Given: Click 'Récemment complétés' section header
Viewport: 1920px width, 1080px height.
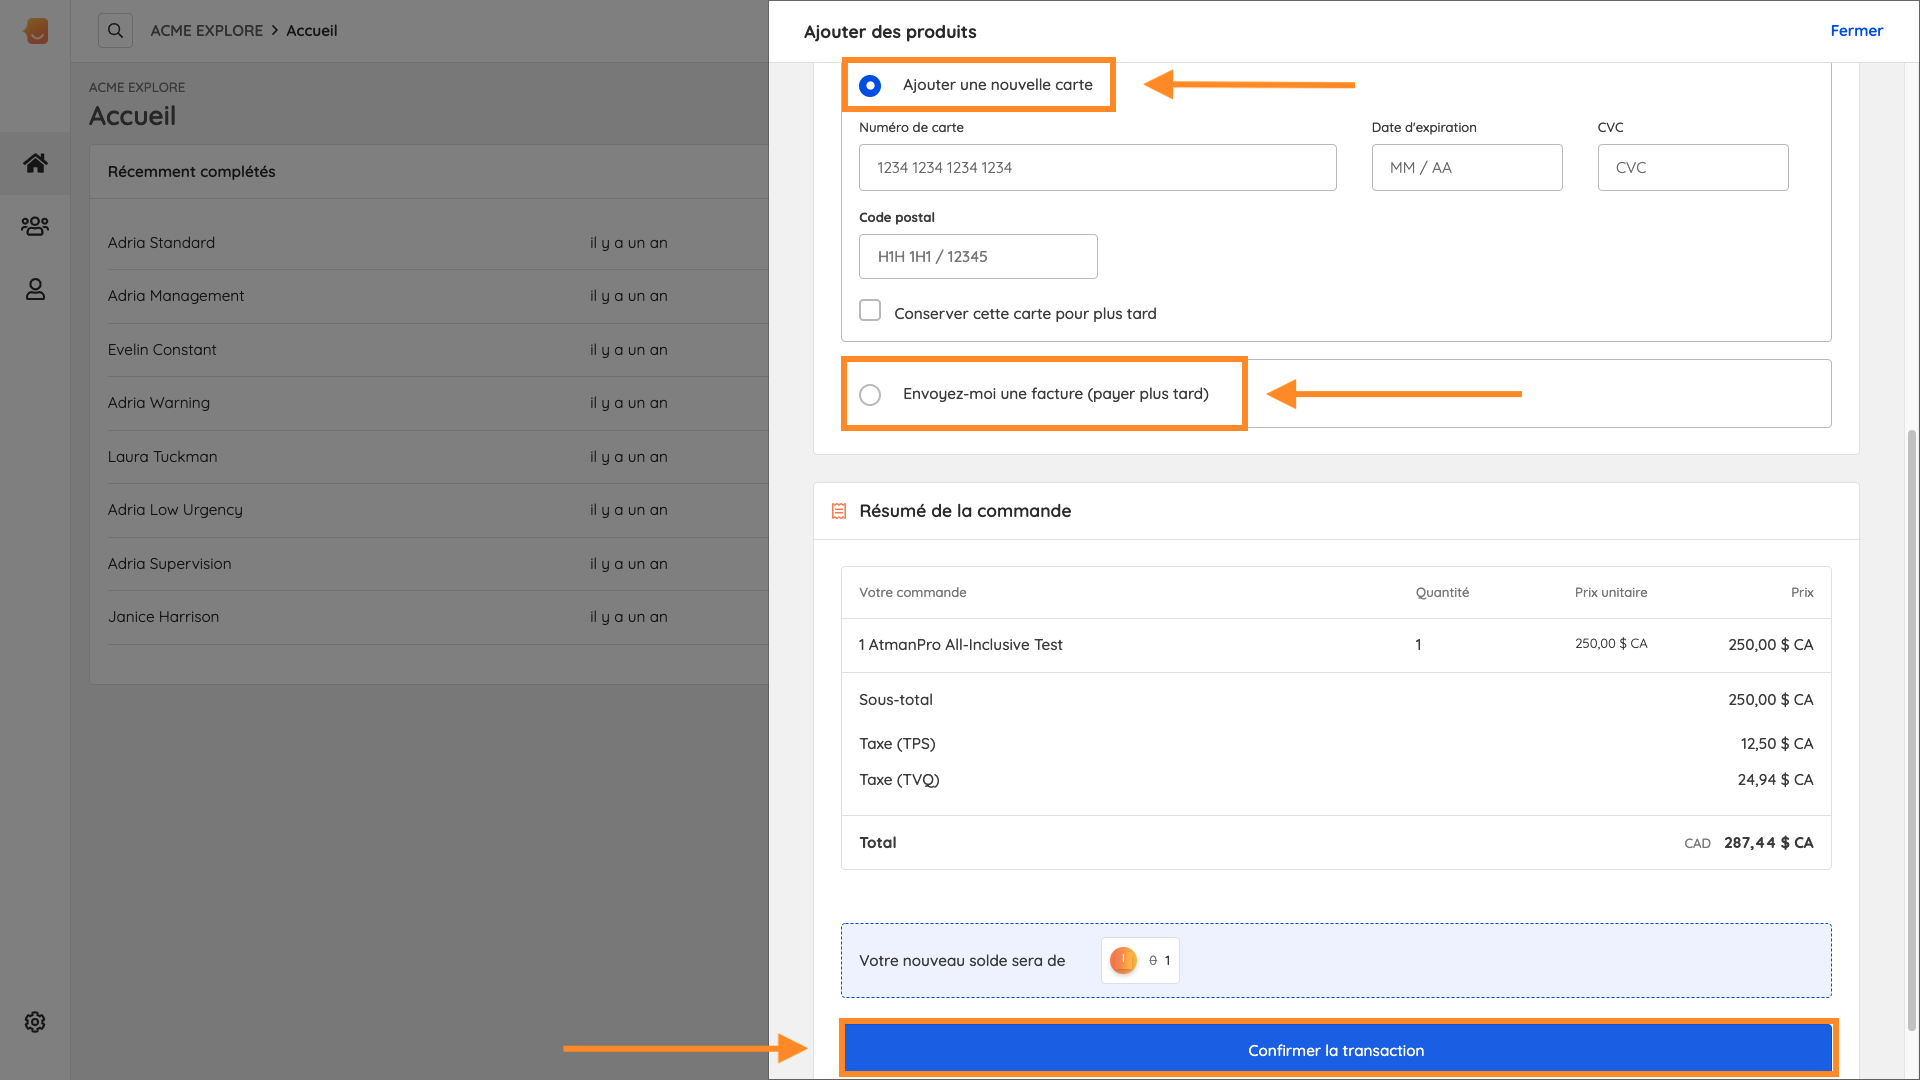Looking at the screenshot, I should point(191,172).
